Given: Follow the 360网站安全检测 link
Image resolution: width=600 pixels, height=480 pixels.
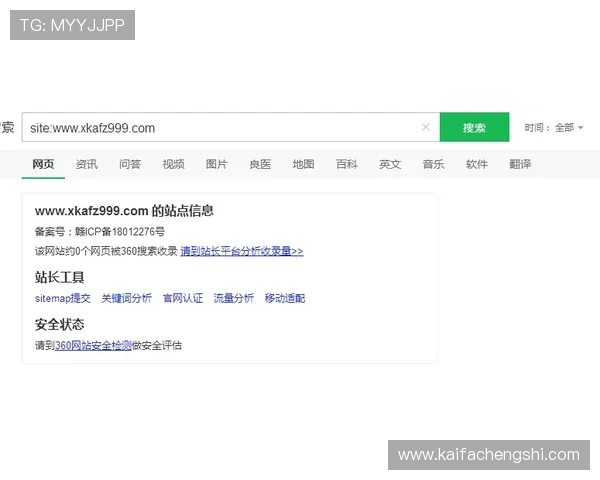Looking at the screenshot, I should 93,346.
